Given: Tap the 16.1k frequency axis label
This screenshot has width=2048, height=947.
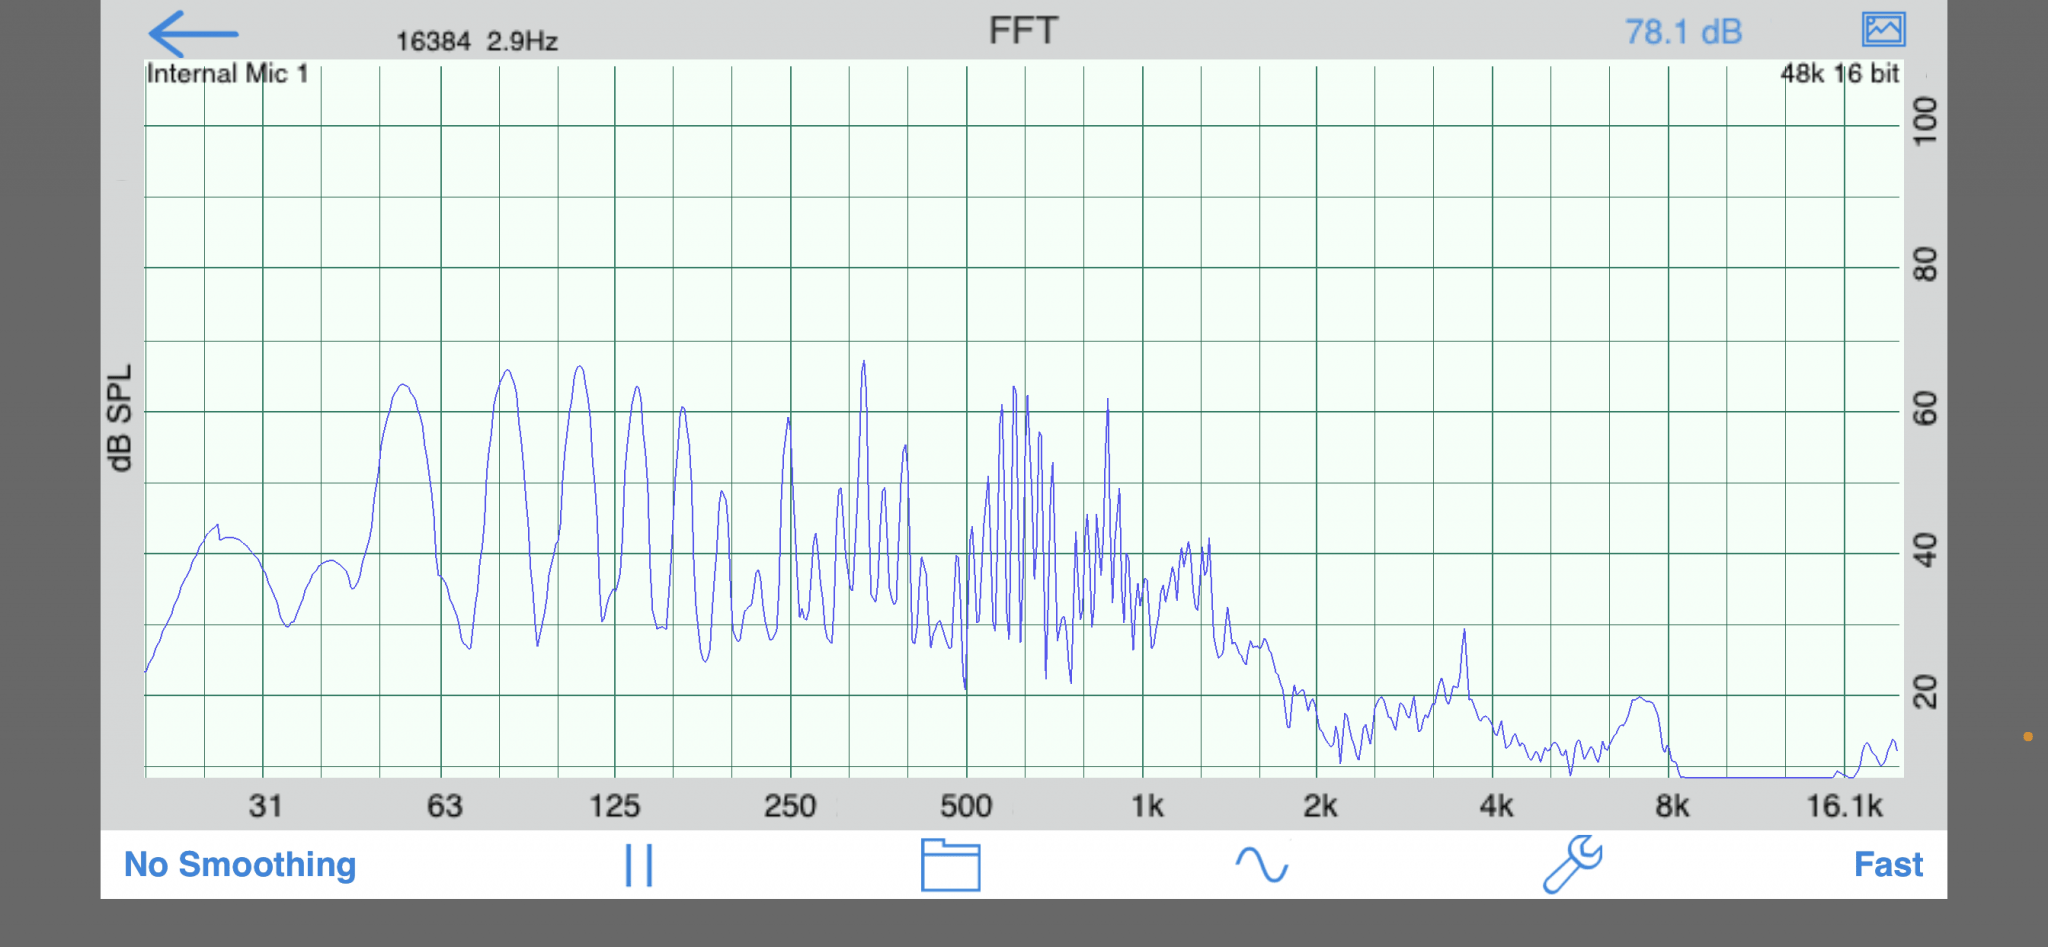Looking at the screenshot, I should 1844,806.
